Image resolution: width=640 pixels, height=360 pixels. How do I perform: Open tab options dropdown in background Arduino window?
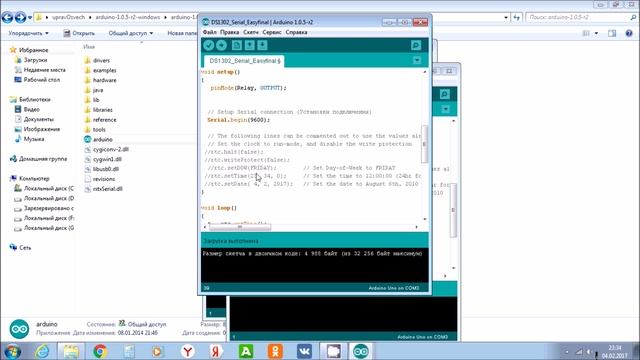coord(445,109)
